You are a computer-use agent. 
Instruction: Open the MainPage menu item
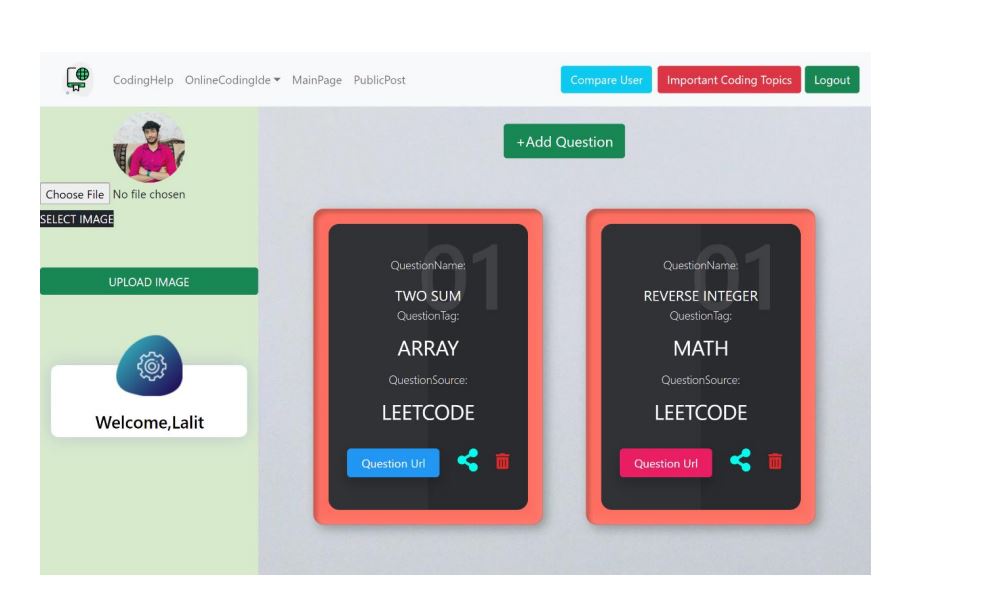(x=316, y=79)
